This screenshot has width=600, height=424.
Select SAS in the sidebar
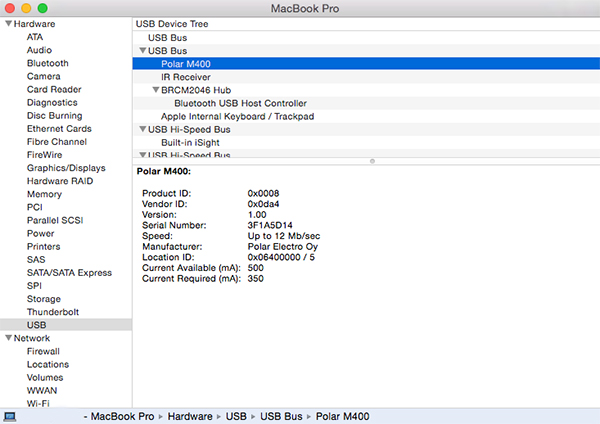point(36,259)
